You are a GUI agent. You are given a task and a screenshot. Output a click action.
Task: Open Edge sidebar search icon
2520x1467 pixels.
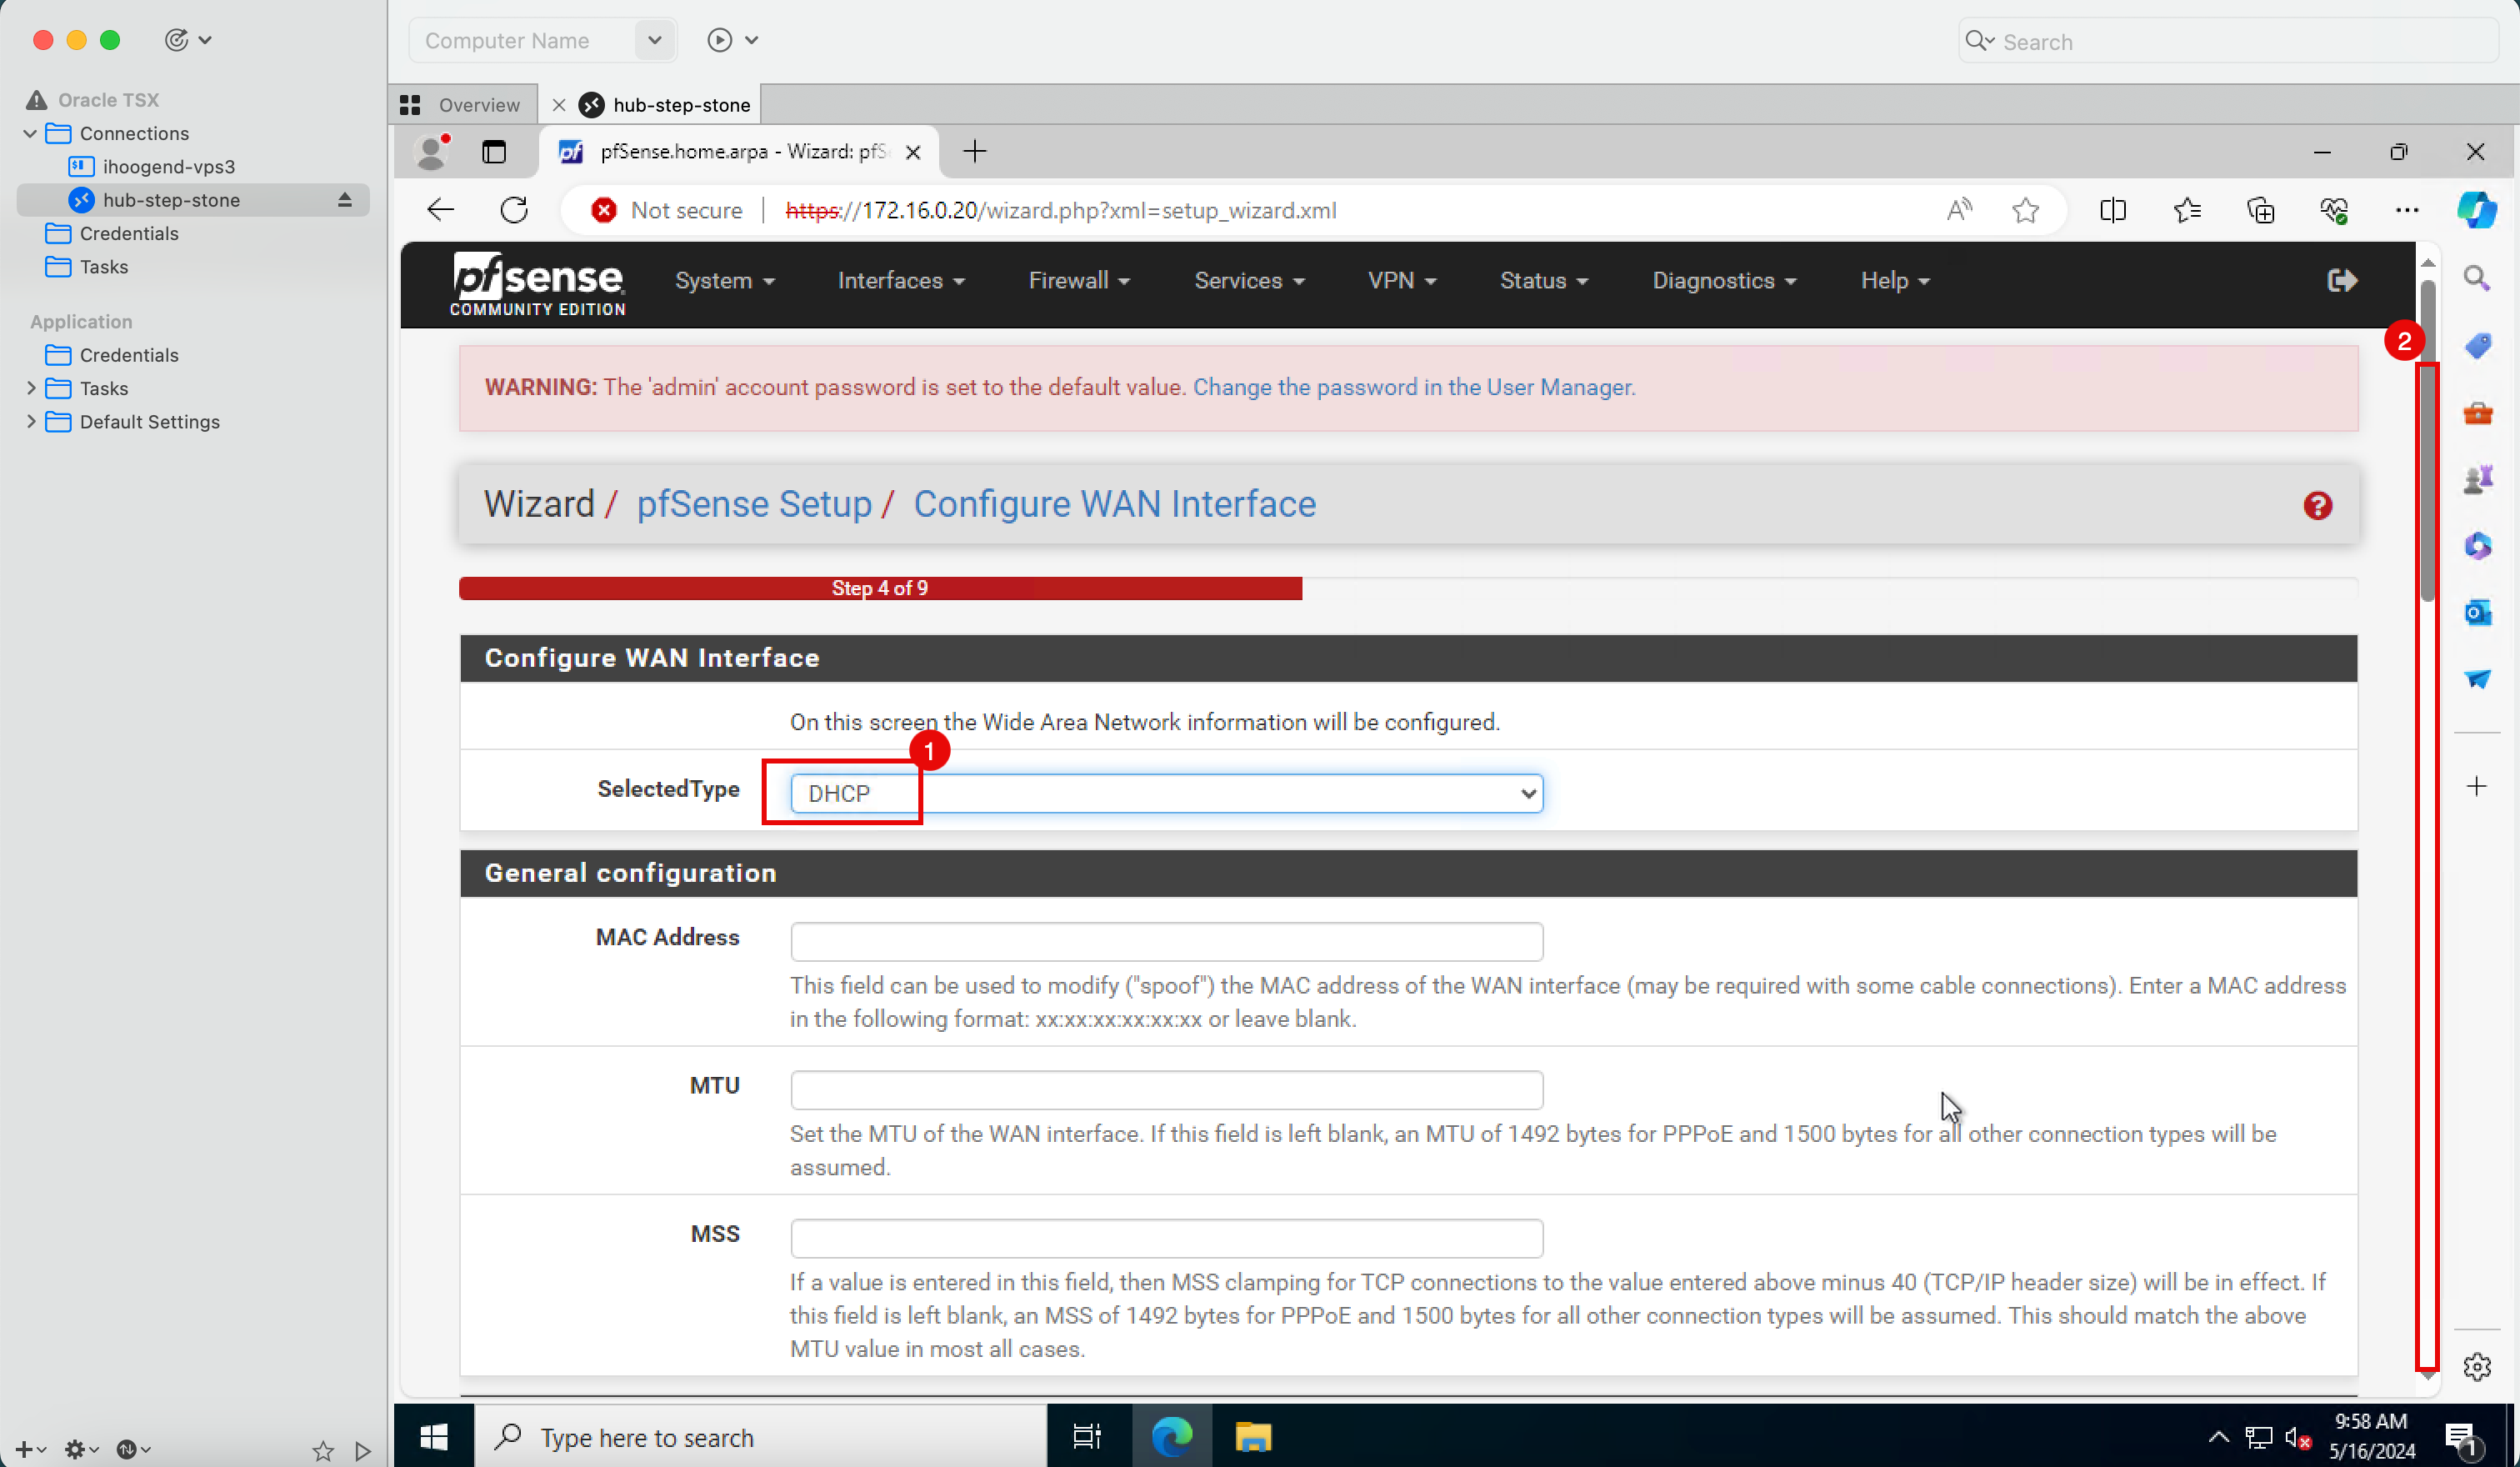click(2477, 278)
